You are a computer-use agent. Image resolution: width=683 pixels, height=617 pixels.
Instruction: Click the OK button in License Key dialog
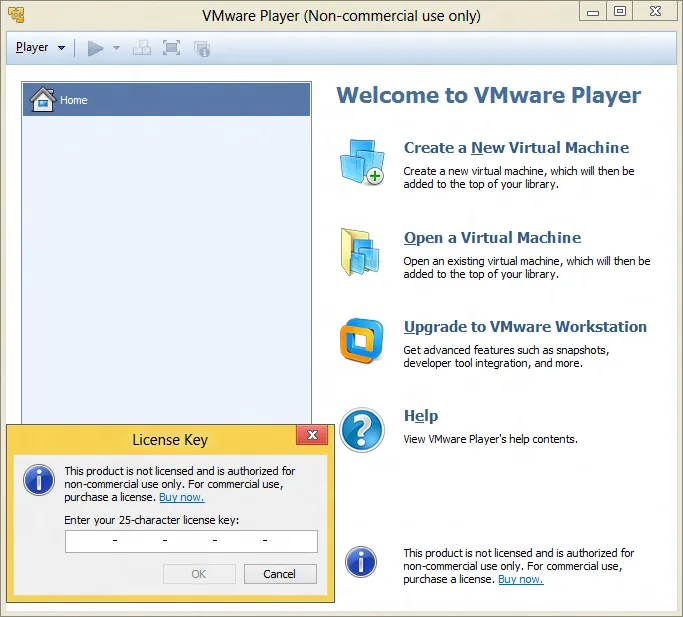(199, 574)
